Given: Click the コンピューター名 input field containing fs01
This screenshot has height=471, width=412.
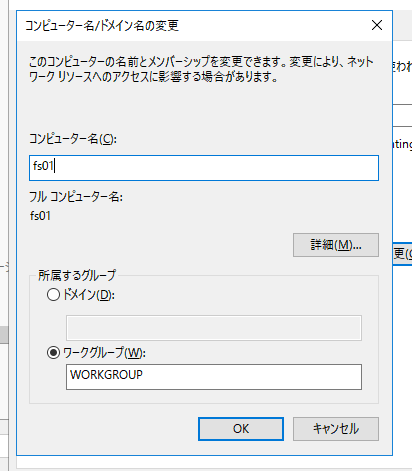Looking at the screenshot, I should [x=204, y=168].
